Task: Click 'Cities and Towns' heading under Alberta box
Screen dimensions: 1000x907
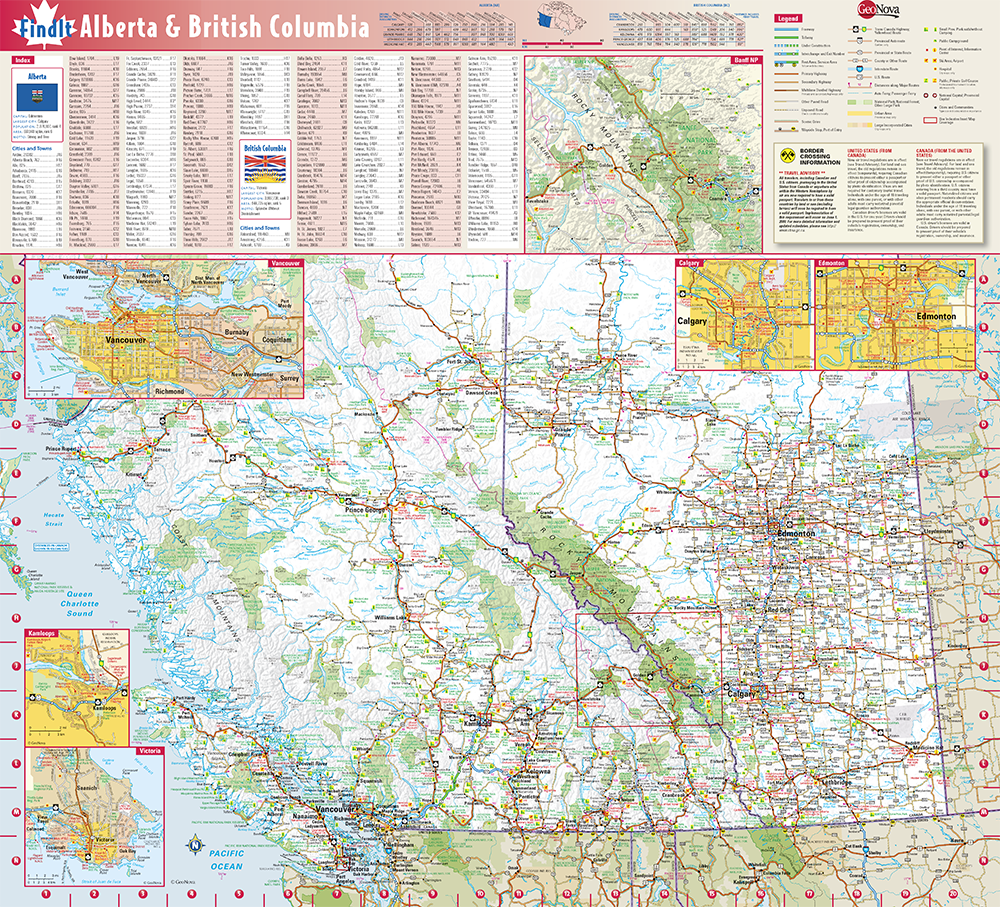Action: pos(32,149)
